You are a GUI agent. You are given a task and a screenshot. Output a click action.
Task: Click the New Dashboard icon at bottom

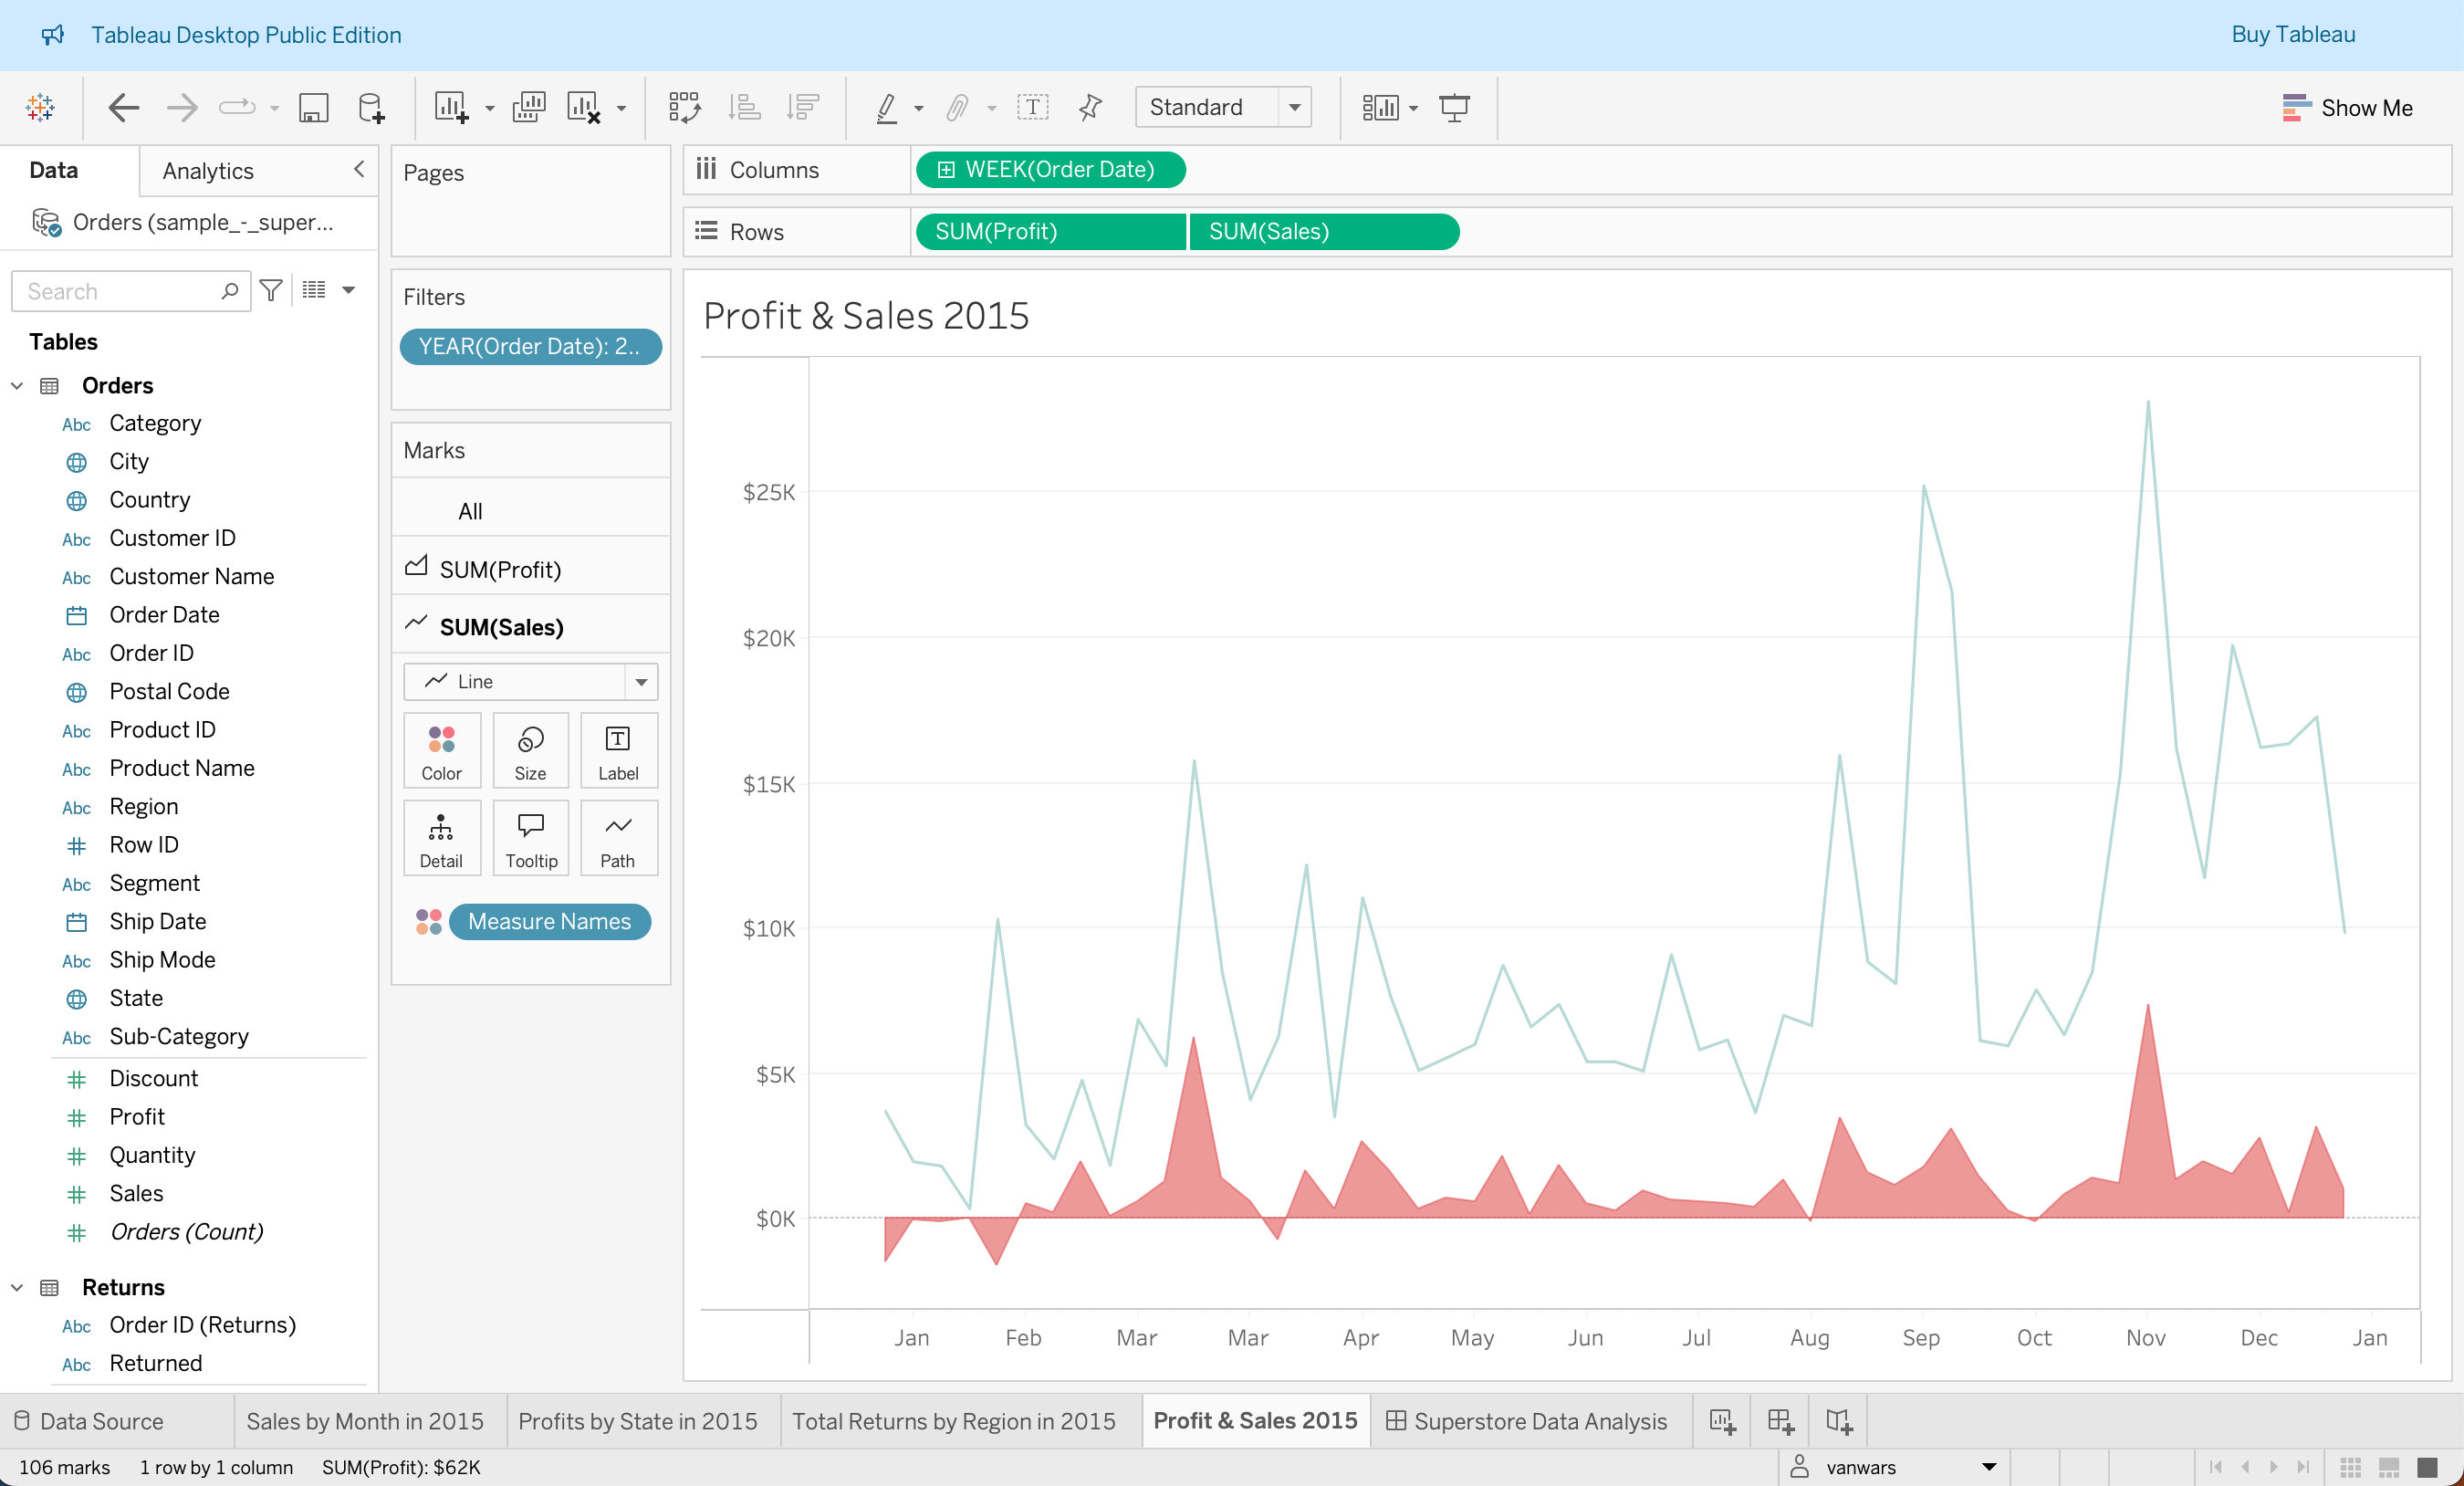click(1780, 1420)
